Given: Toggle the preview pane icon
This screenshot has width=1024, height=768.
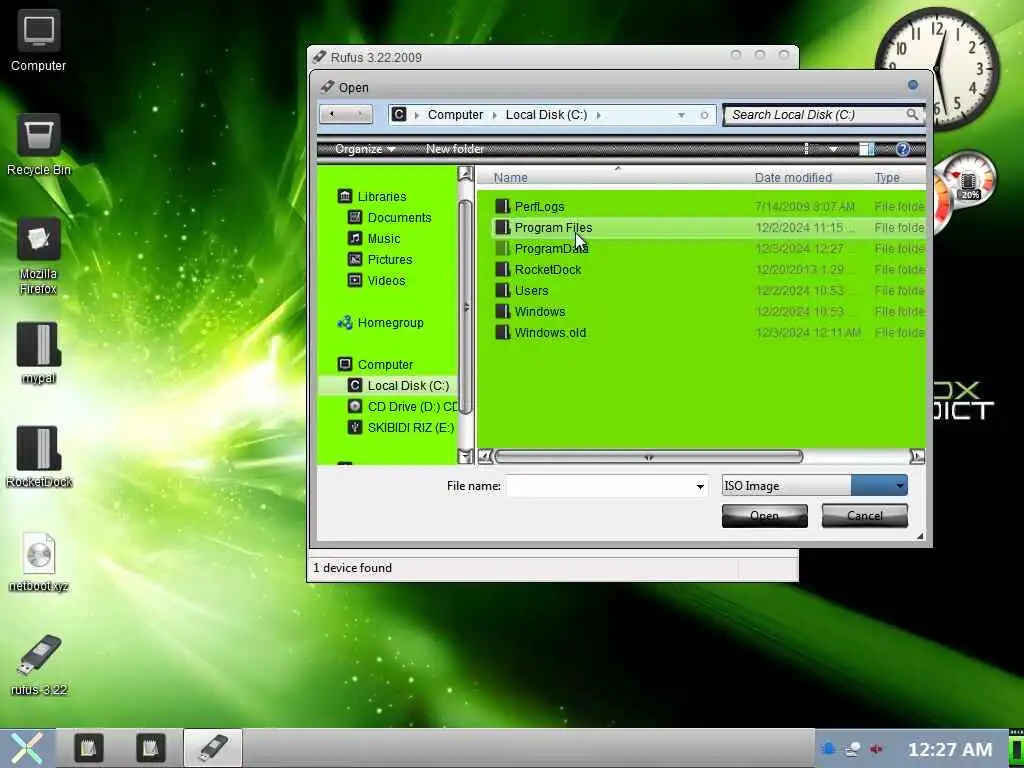Looking at the screenshot, I should (x=867, y=150).
